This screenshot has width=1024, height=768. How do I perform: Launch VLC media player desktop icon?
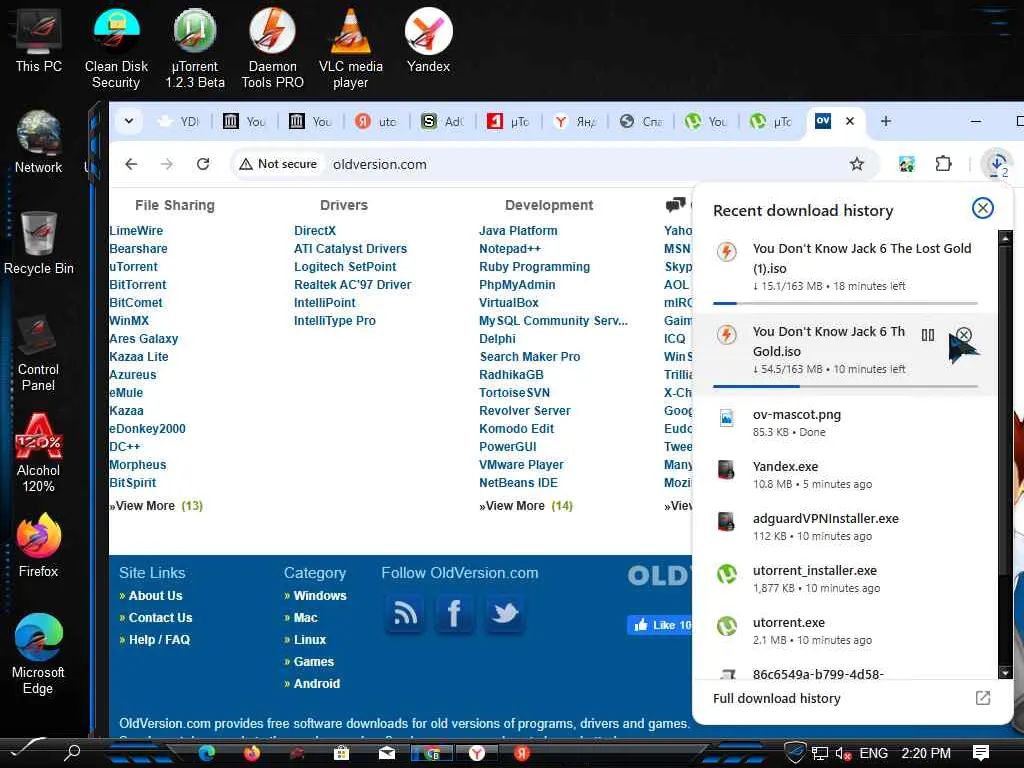pyautogui.click(x=351, y=48)
